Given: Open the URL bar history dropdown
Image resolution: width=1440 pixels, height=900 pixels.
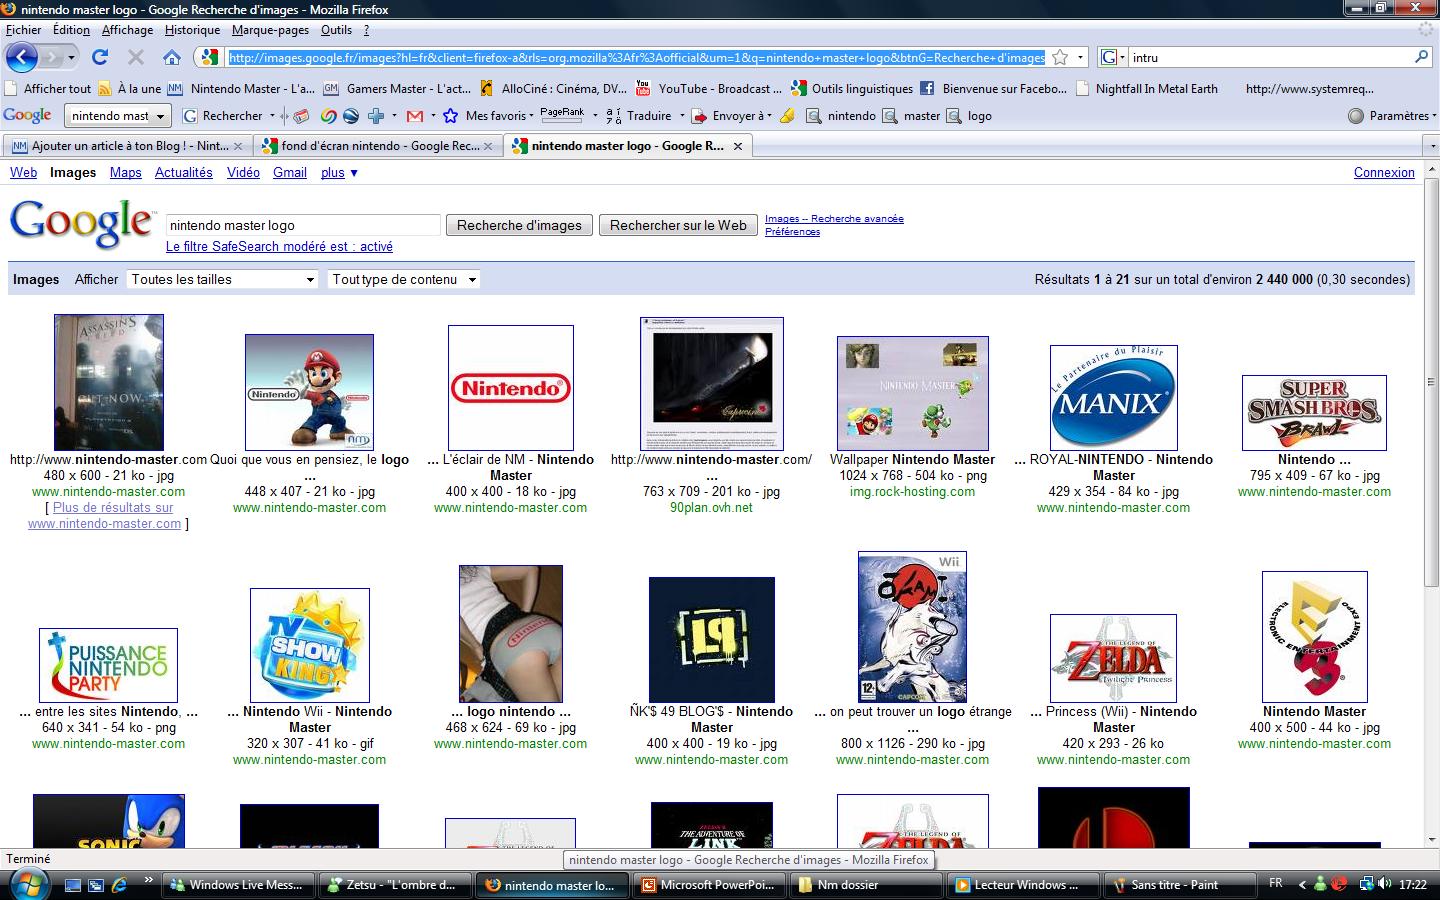Looking at the screenshot, I should pyautogui.click(x=1081, y=57).
